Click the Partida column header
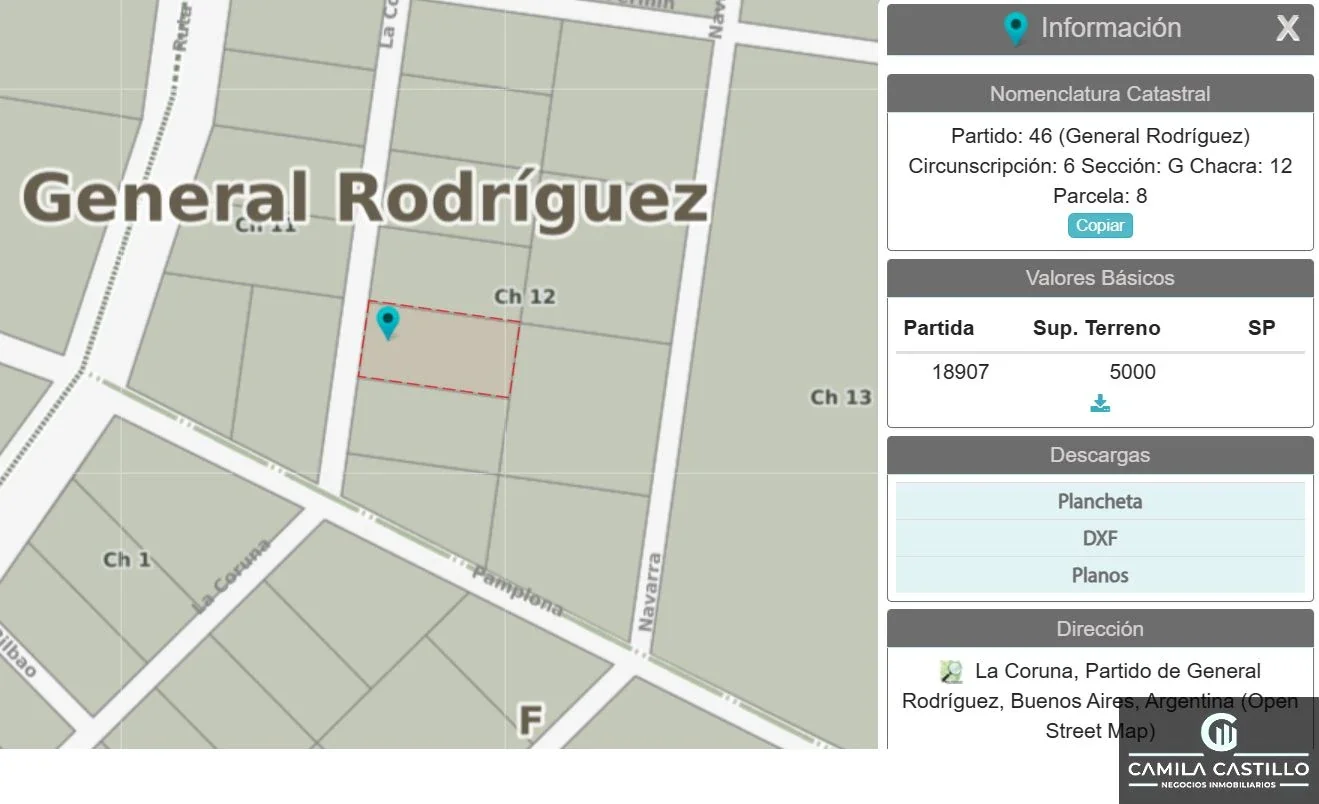Image resolution: width=1319 pixels, height=804 pixels. click(x=938, y=328)
